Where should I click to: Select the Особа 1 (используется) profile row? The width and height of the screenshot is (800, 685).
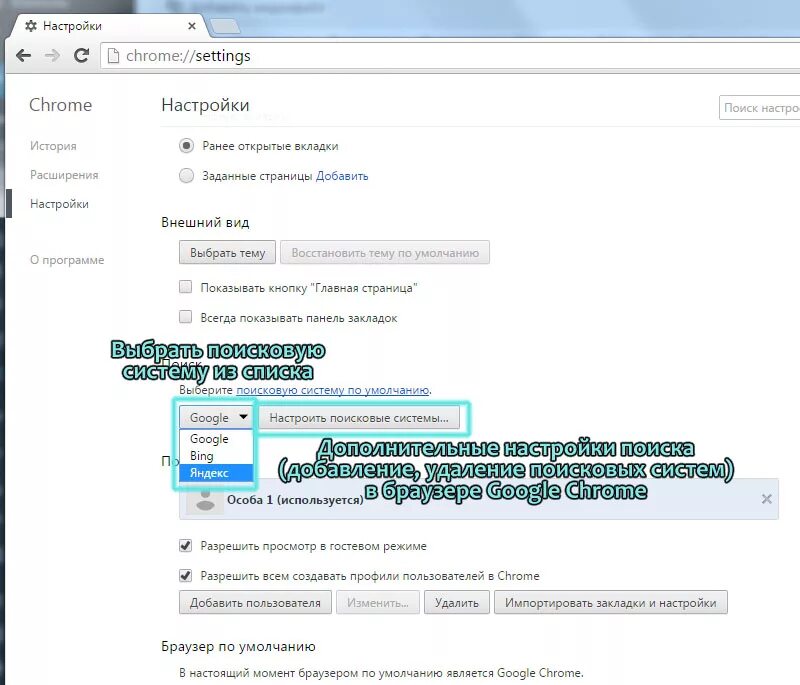click(479, 499)
